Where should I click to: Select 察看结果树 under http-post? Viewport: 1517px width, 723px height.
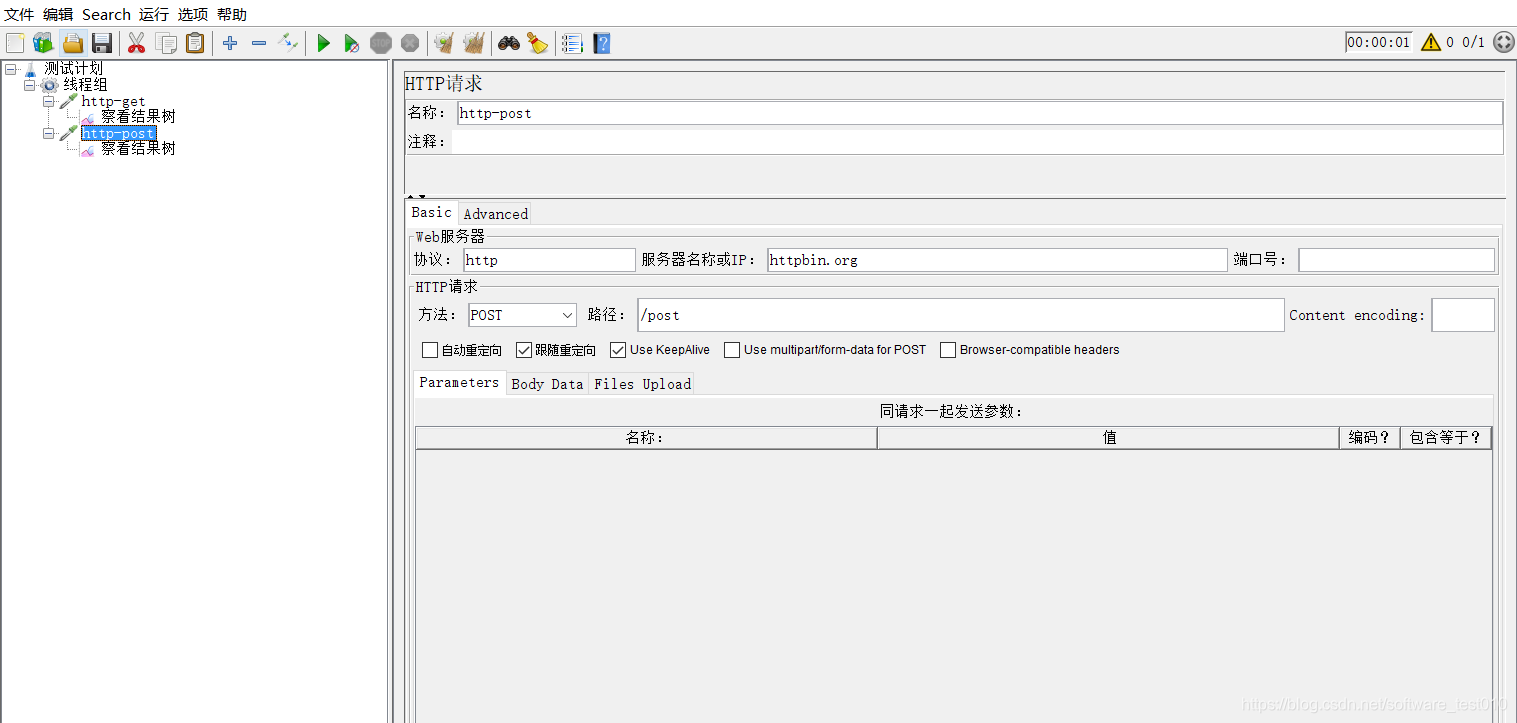tap(138, 149)
